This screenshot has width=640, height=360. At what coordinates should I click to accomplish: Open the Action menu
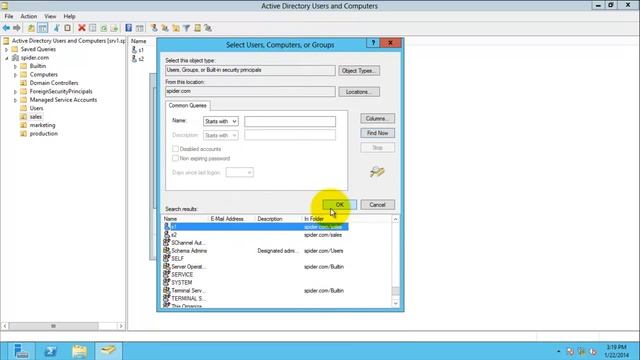(29, 16)
